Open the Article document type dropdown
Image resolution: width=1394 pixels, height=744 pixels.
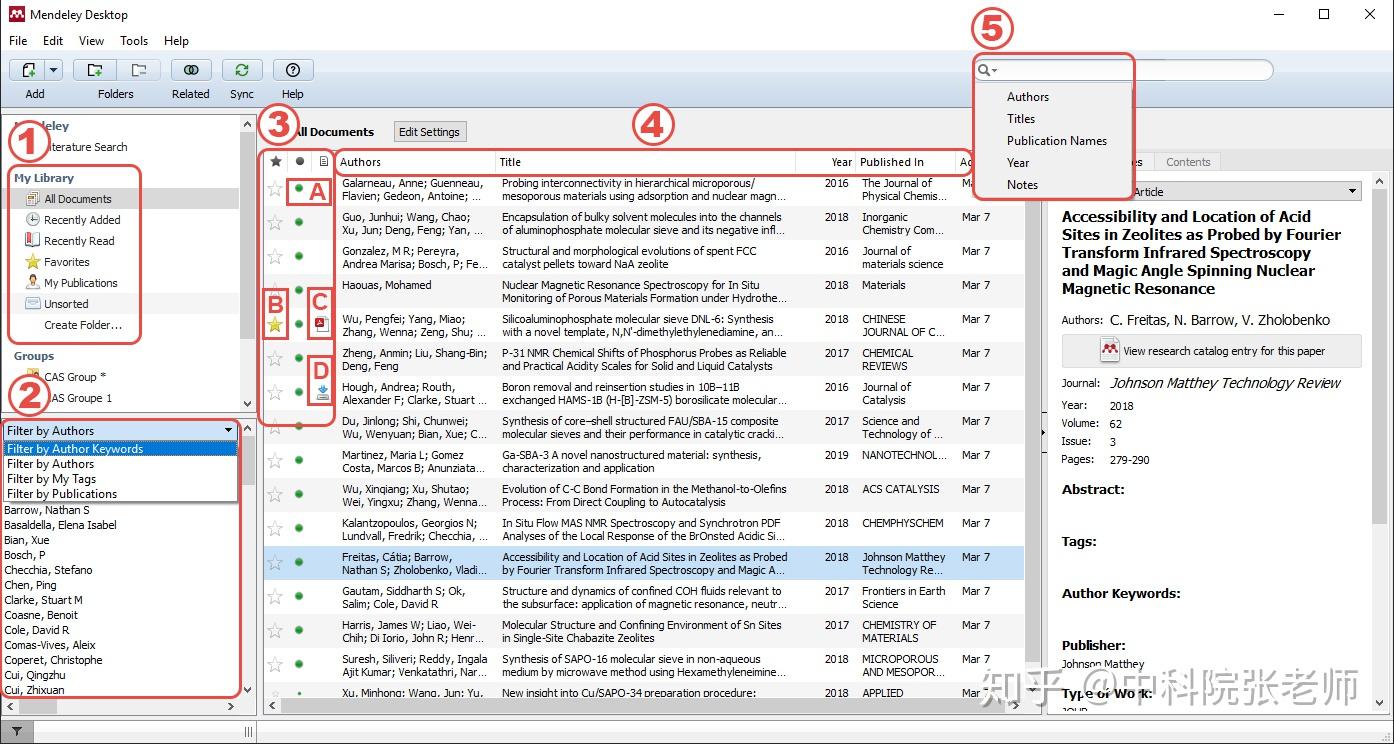(x=1351, y=191)
